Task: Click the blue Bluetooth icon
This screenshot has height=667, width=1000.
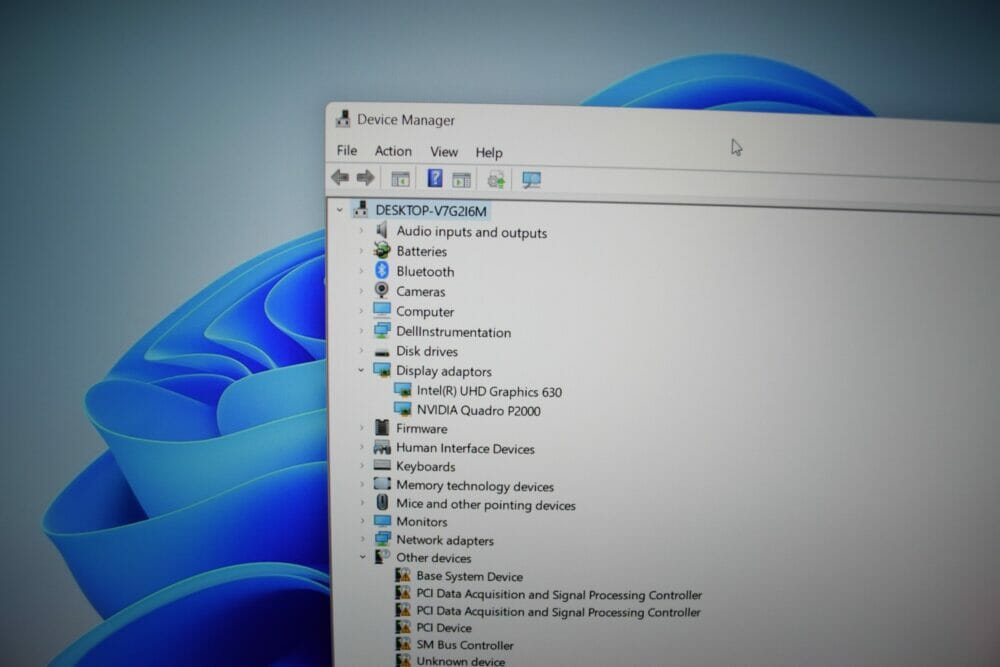Action: point(381,270)
